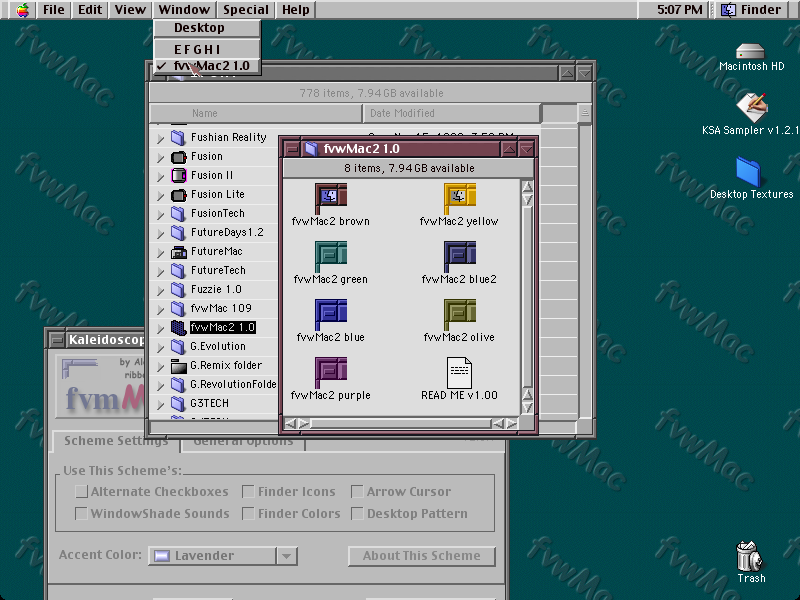
Task: Toggle the Arrow Cursor checkbox
Action: [x=357, y=491]
